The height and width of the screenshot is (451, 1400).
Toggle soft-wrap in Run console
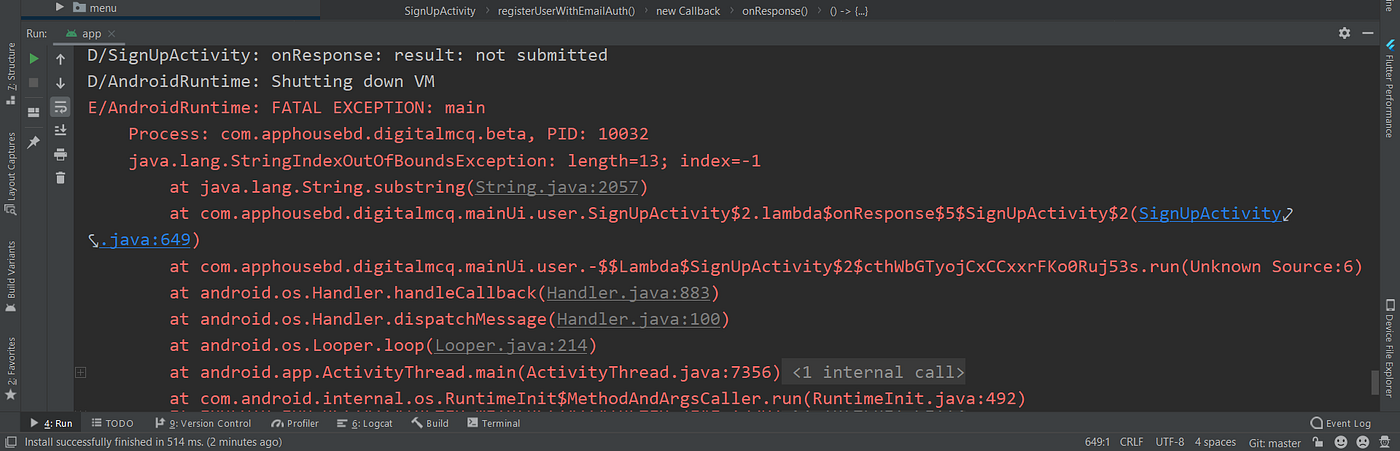(x=61, y=106)
